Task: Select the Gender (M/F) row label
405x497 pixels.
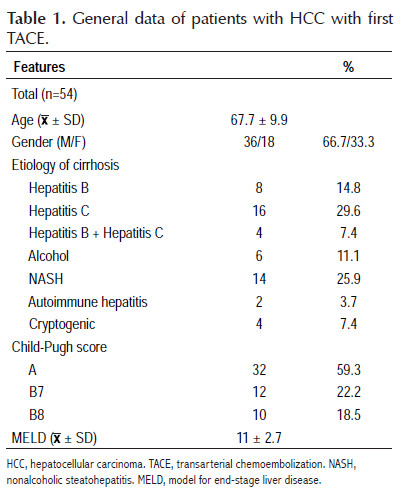Action: pyautogui.click(x=49, y=142)
